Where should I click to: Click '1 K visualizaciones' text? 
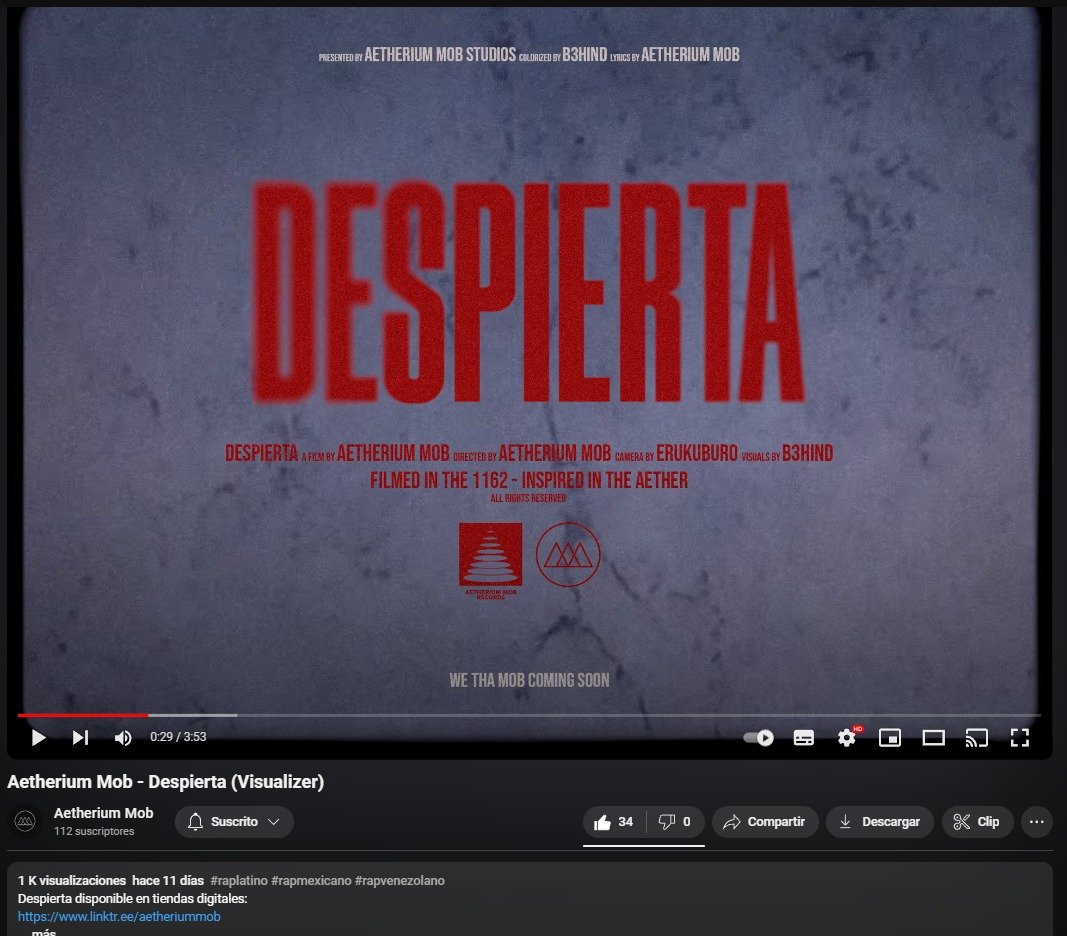pos(71,880)
